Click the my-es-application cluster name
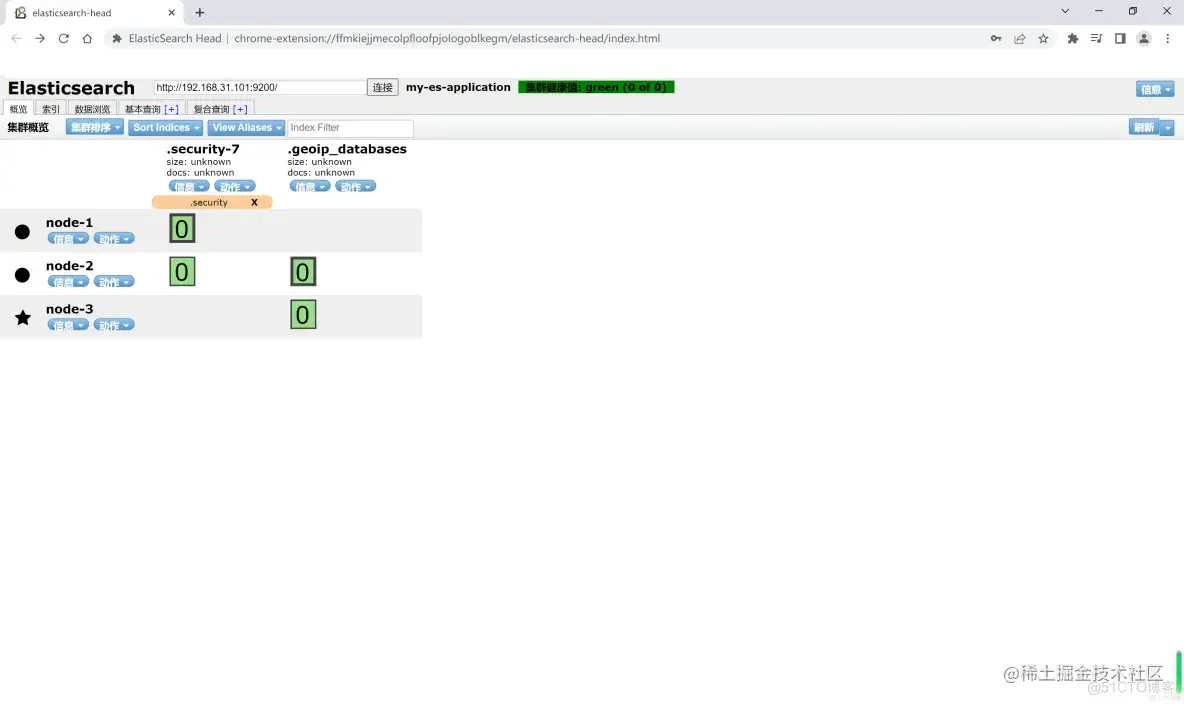The width and height of the screenshot is (1184, 704). [x=458, y=87]
